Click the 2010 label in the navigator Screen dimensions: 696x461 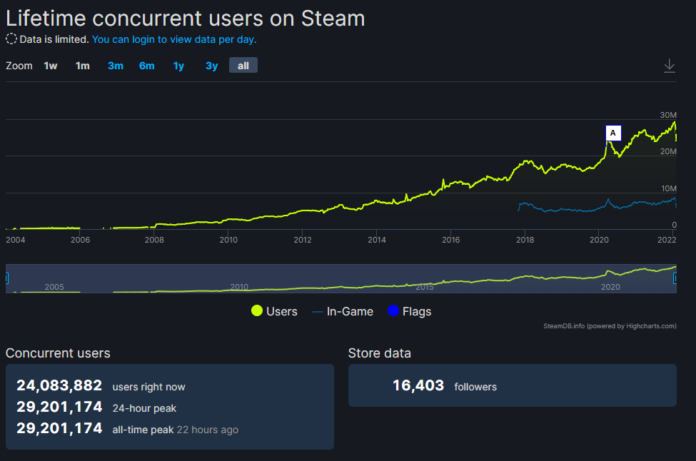239,287
